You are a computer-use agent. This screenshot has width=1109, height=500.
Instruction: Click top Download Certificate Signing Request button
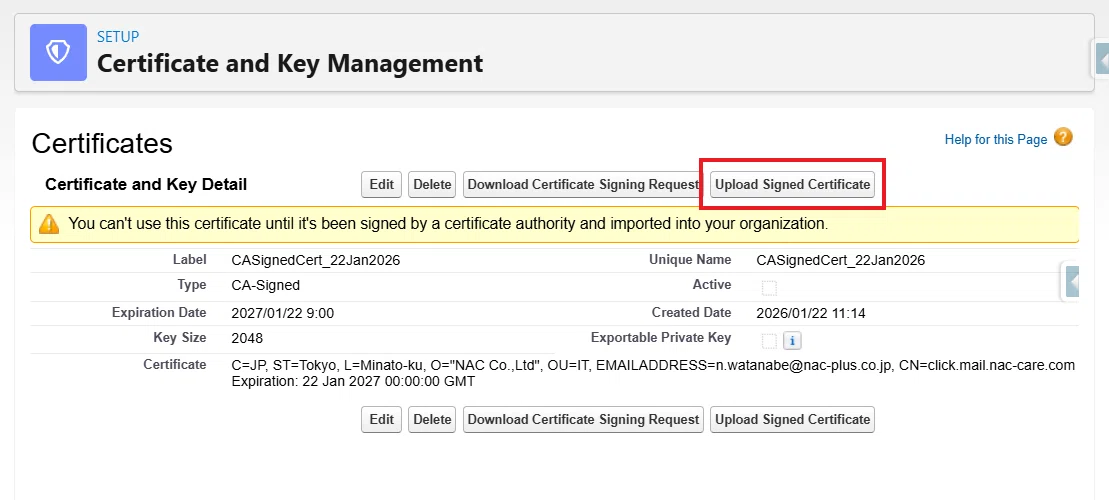click(583, 185)
